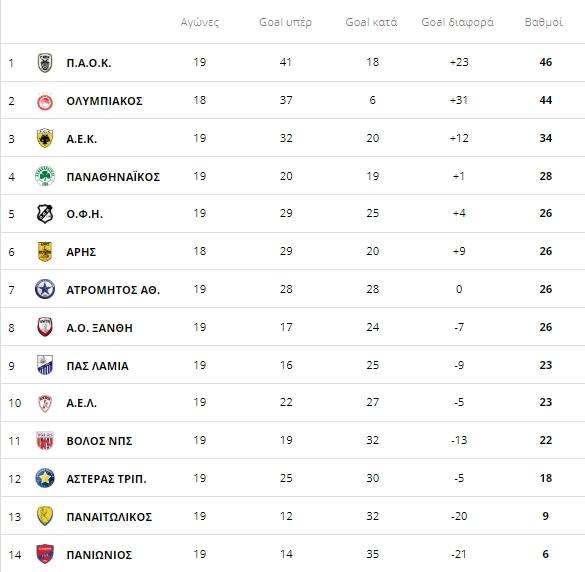The width and height of the screenshot is (585, 572).
Task: Sort by the Goal διαφορά column header
Action: pos(457,22)
